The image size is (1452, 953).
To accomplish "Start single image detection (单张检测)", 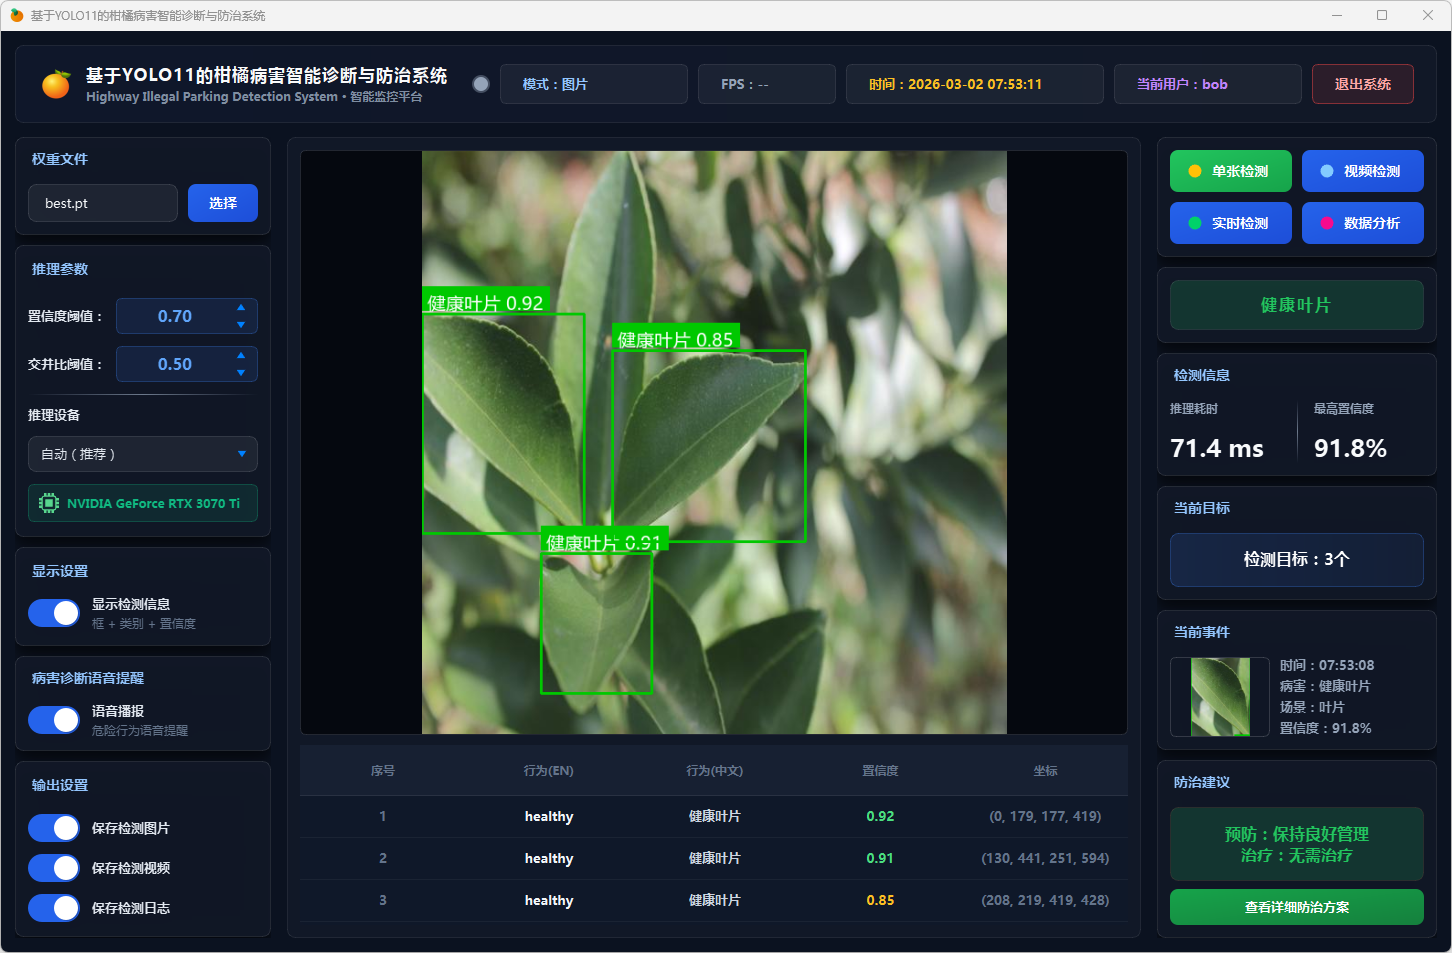I will tap(1230, 171).
